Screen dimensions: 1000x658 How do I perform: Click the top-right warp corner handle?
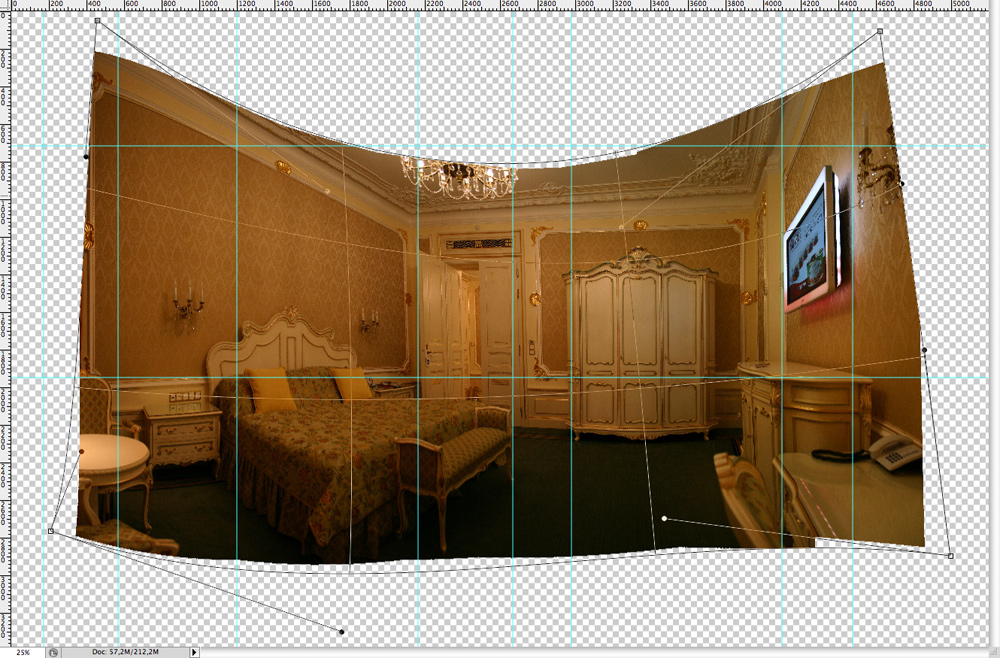tap(880, 31)
